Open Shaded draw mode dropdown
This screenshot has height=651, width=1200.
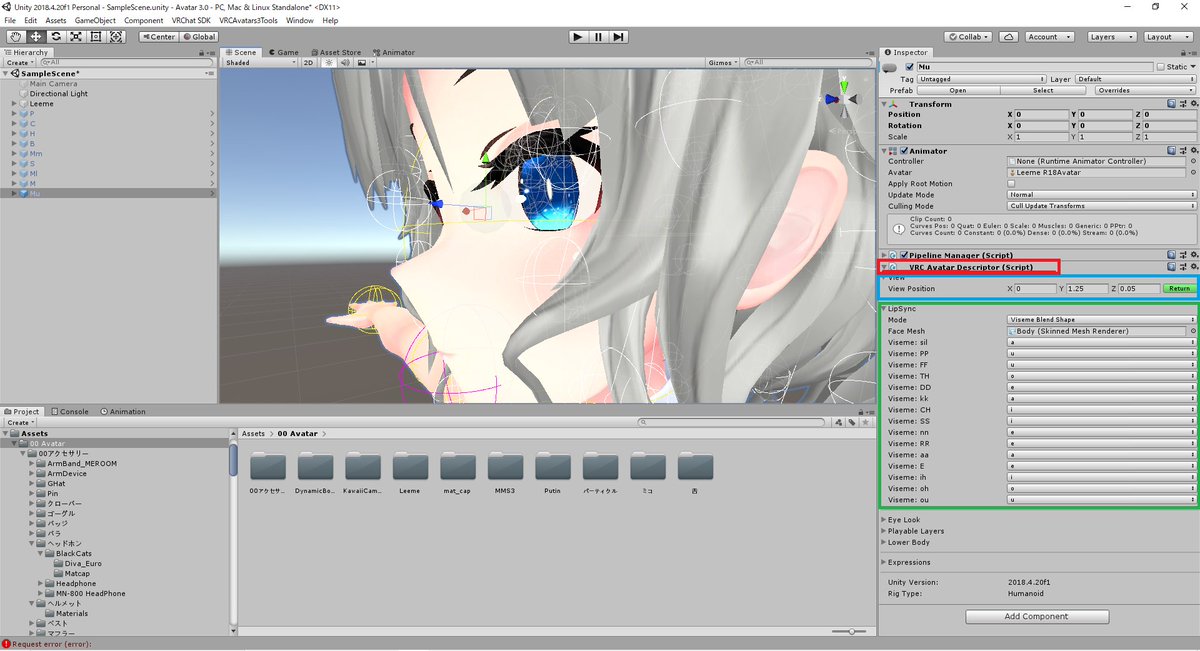coord(260,62)
